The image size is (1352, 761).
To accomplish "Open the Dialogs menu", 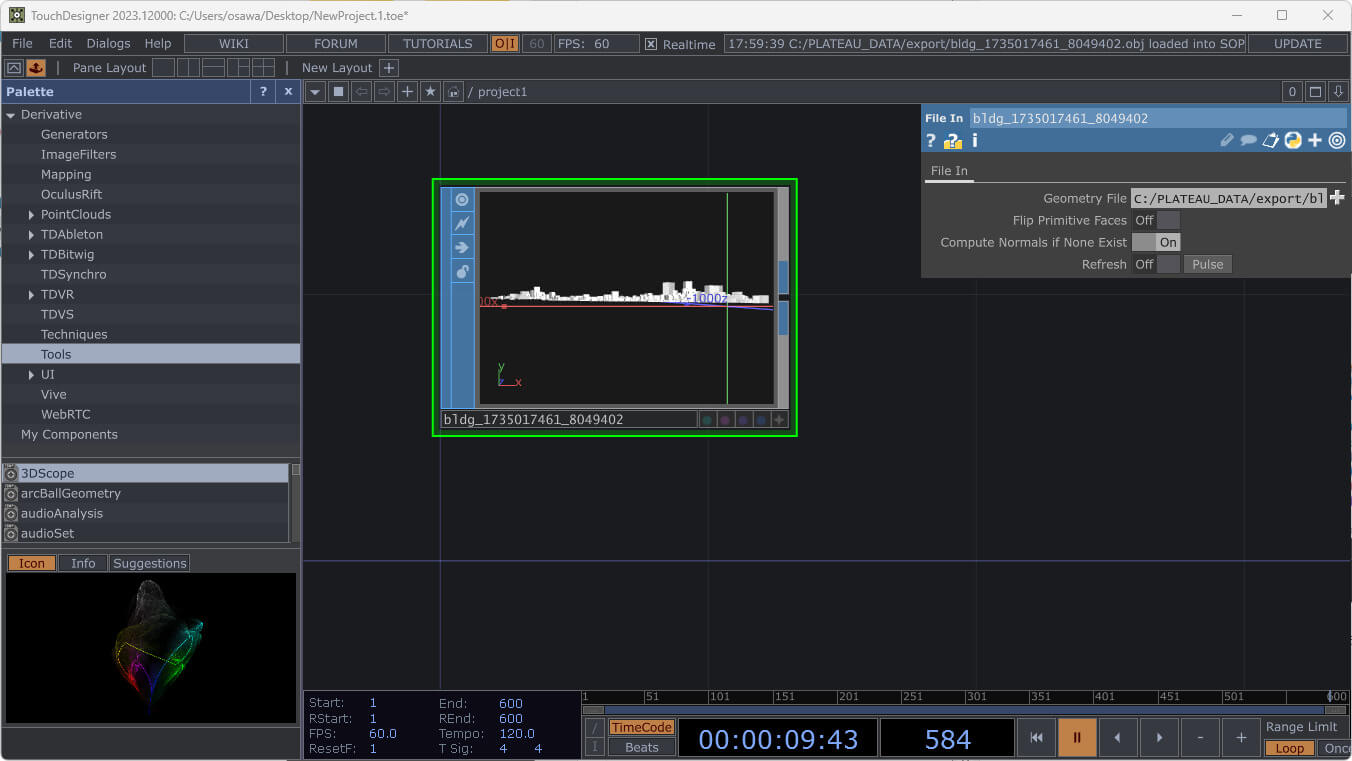I will [108, 44].
